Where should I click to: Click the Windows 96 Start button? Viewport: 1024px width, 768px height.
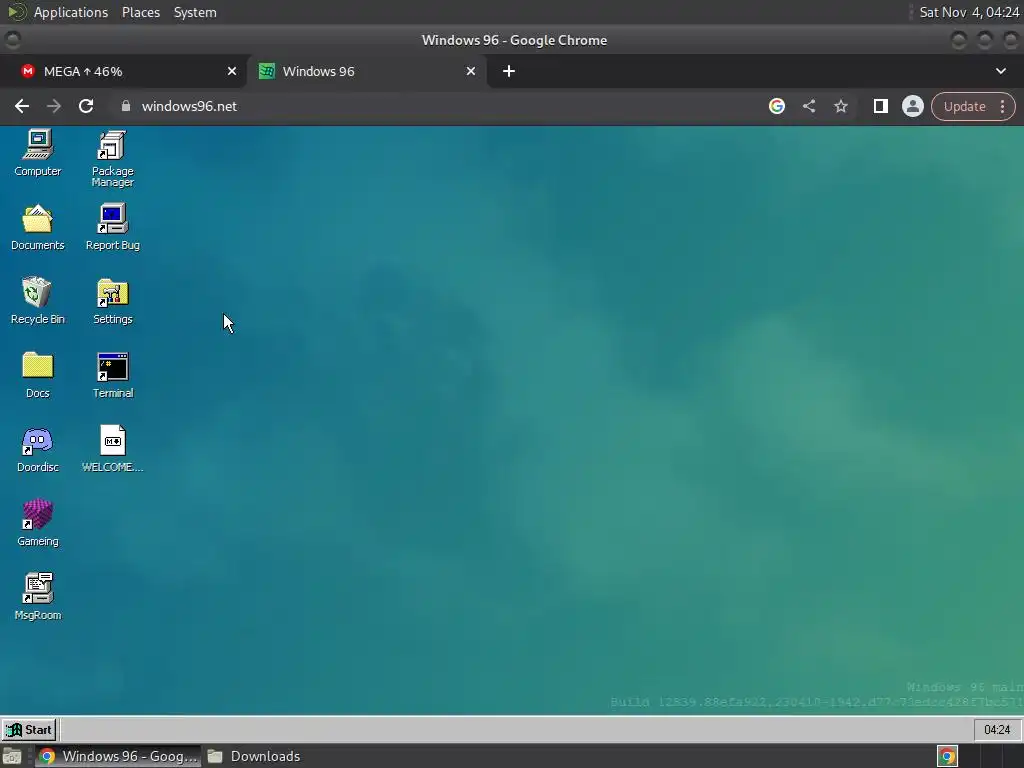point(29,729)
